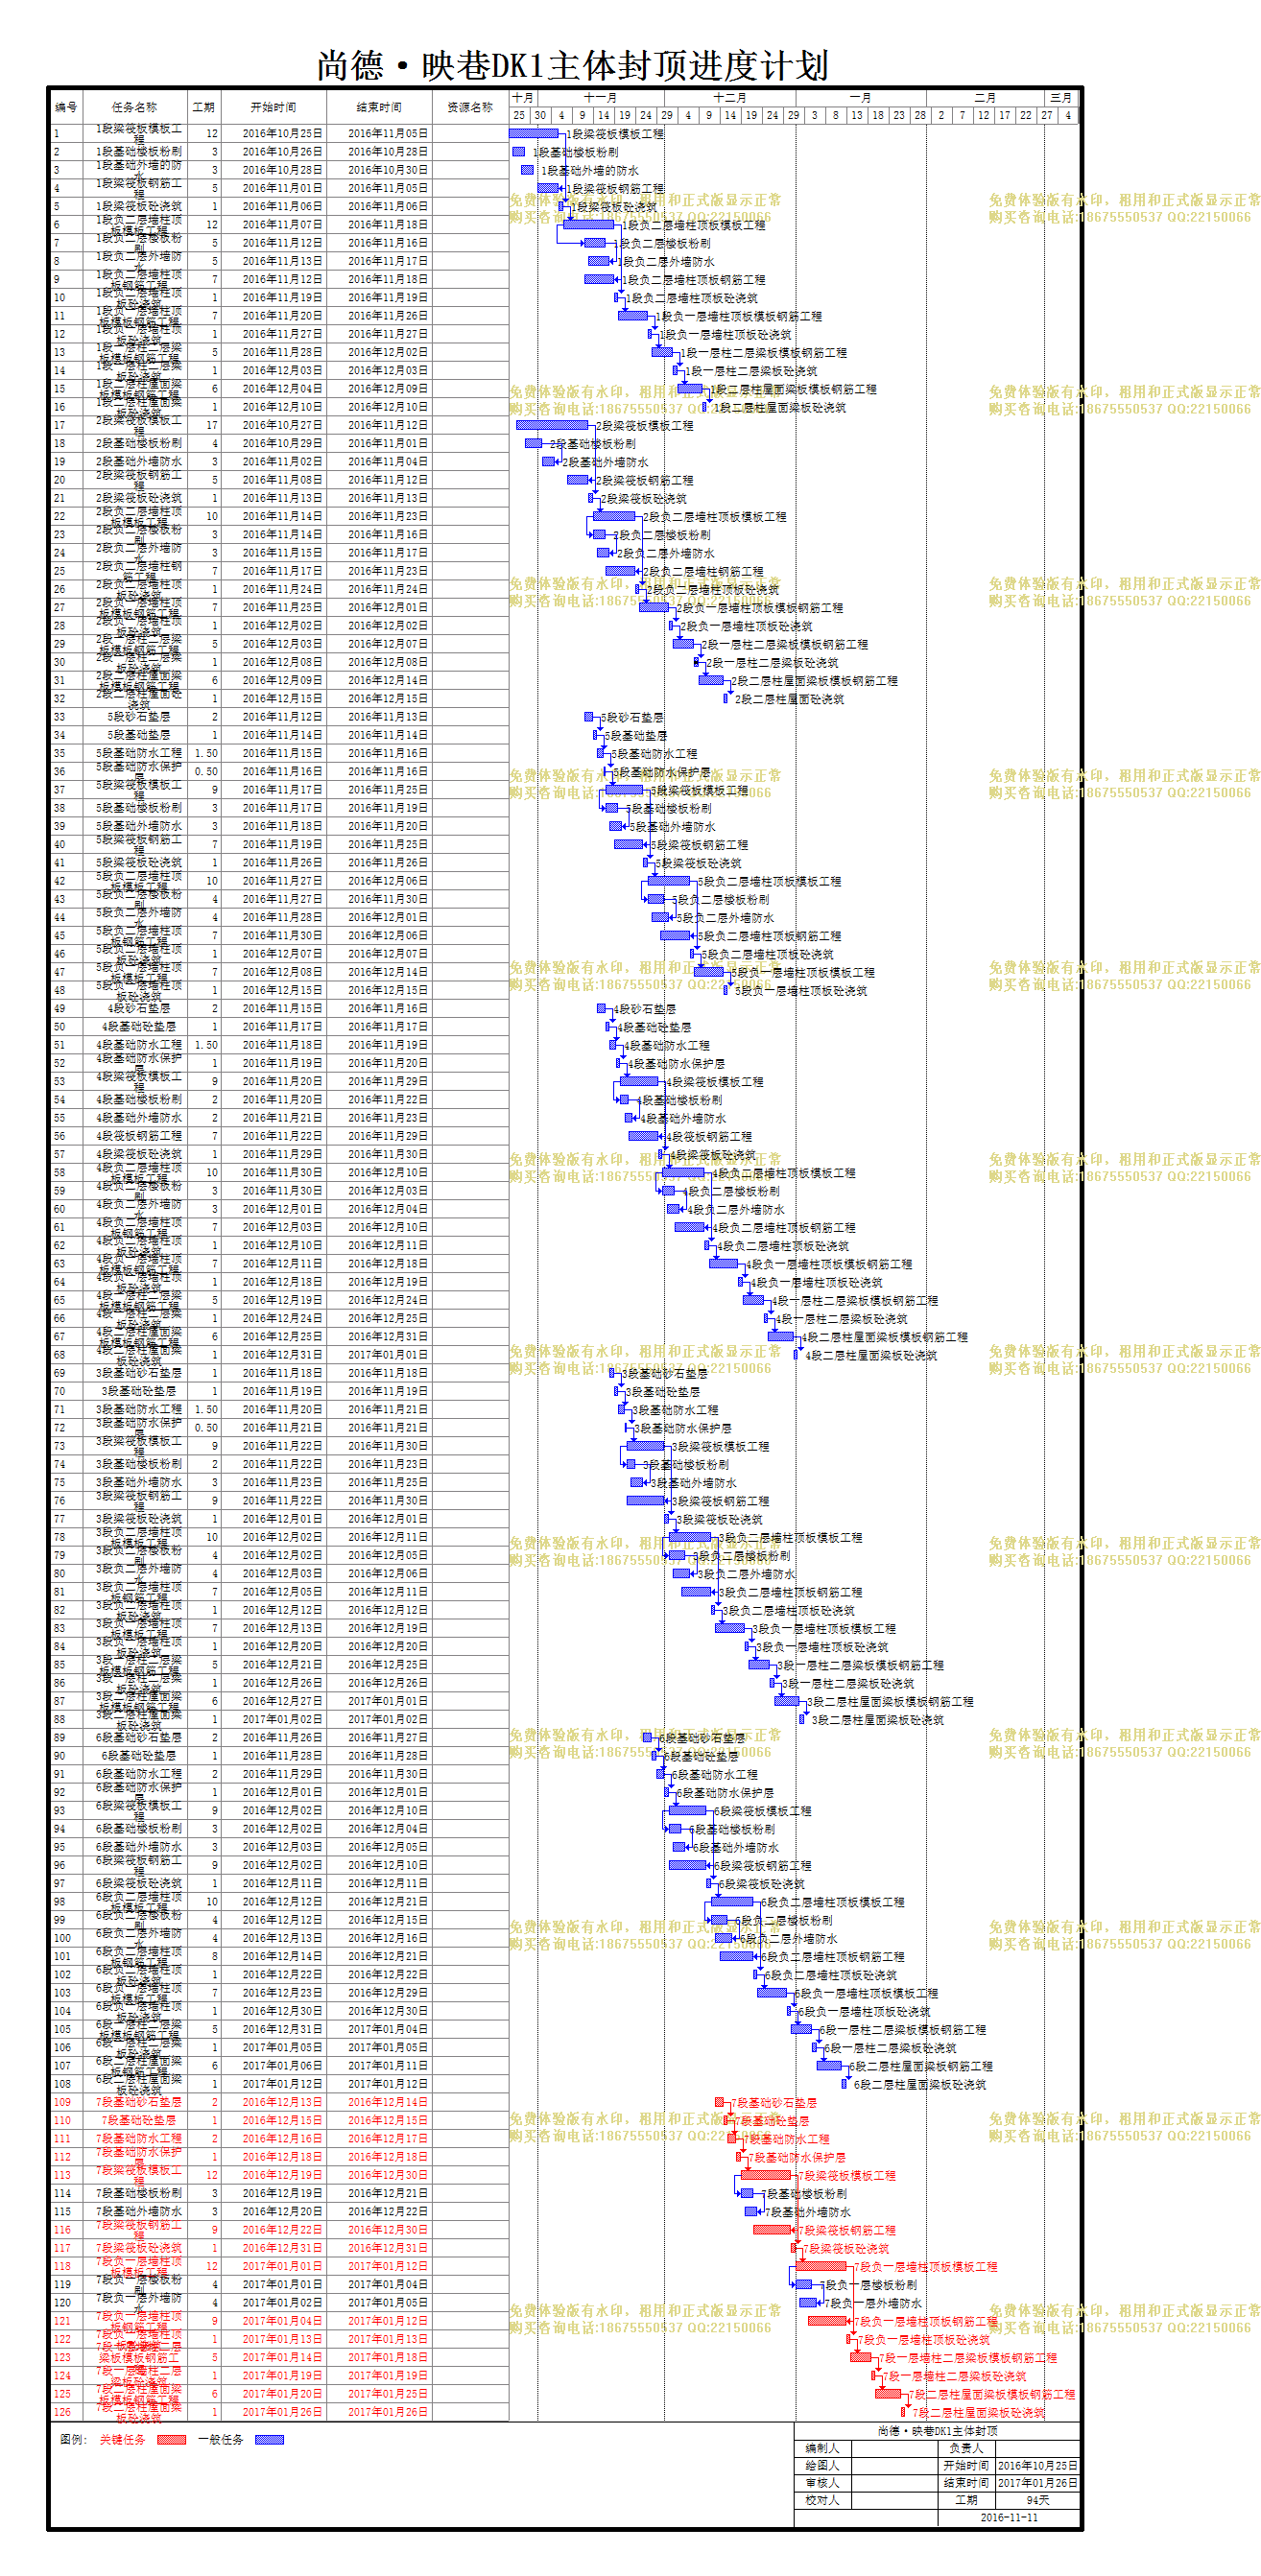
Task: Click the Gantt bar for 1段负二层墙柱顶板模板工程
Action: tap(588, 225)
